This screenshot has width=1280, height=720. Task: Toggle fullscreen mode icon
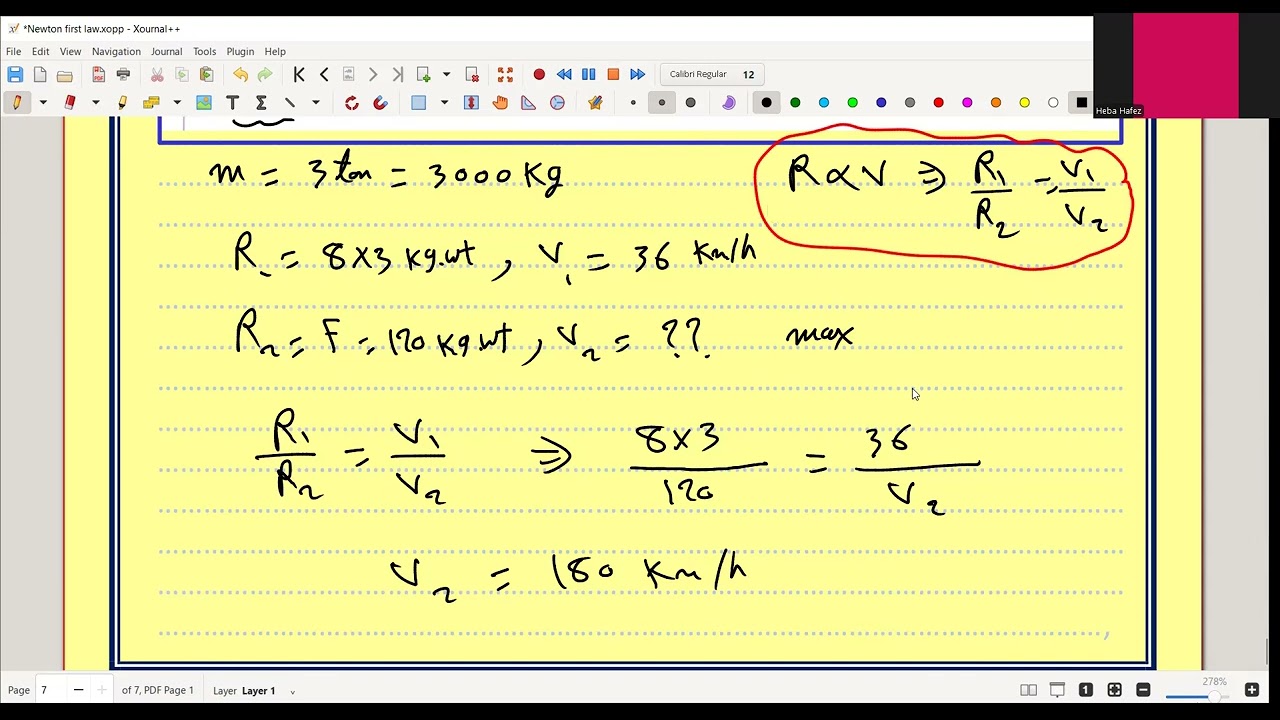coord(505,74)
